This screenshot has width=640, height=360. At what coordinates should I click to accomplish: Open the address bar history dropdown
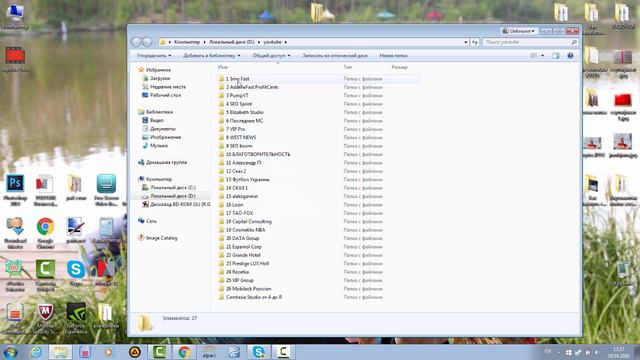(x=466, y=42)
